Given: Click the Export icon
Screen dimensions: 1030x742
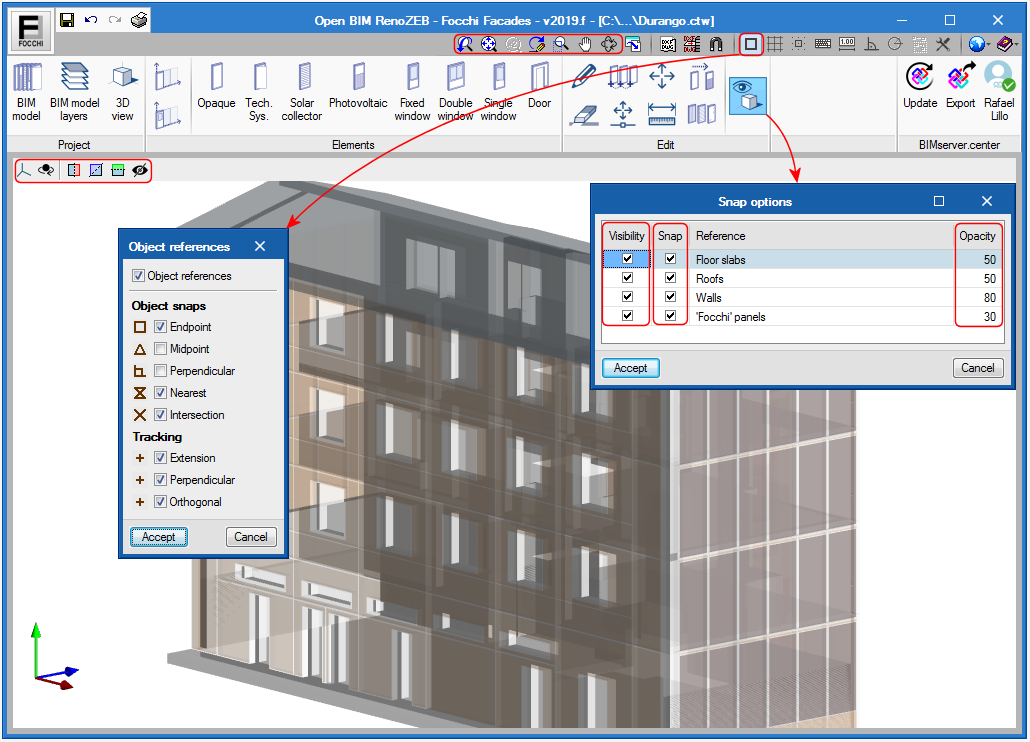Looking at the screenshot, I should click(x=960, y=85).
